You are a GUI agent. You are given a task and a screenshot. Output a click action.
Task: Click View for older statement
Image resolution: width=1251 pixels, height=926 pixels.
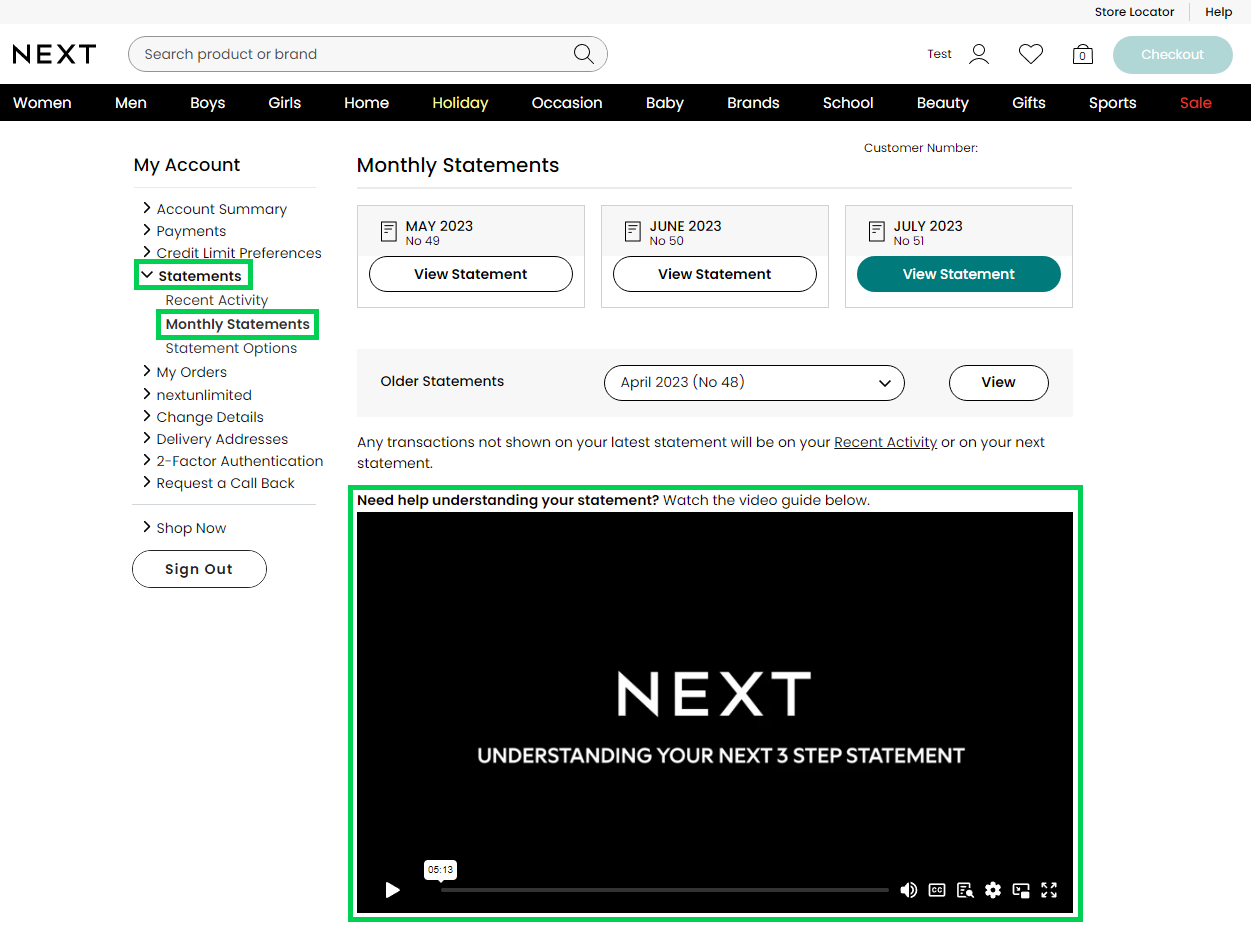click(x=999, y=382)
